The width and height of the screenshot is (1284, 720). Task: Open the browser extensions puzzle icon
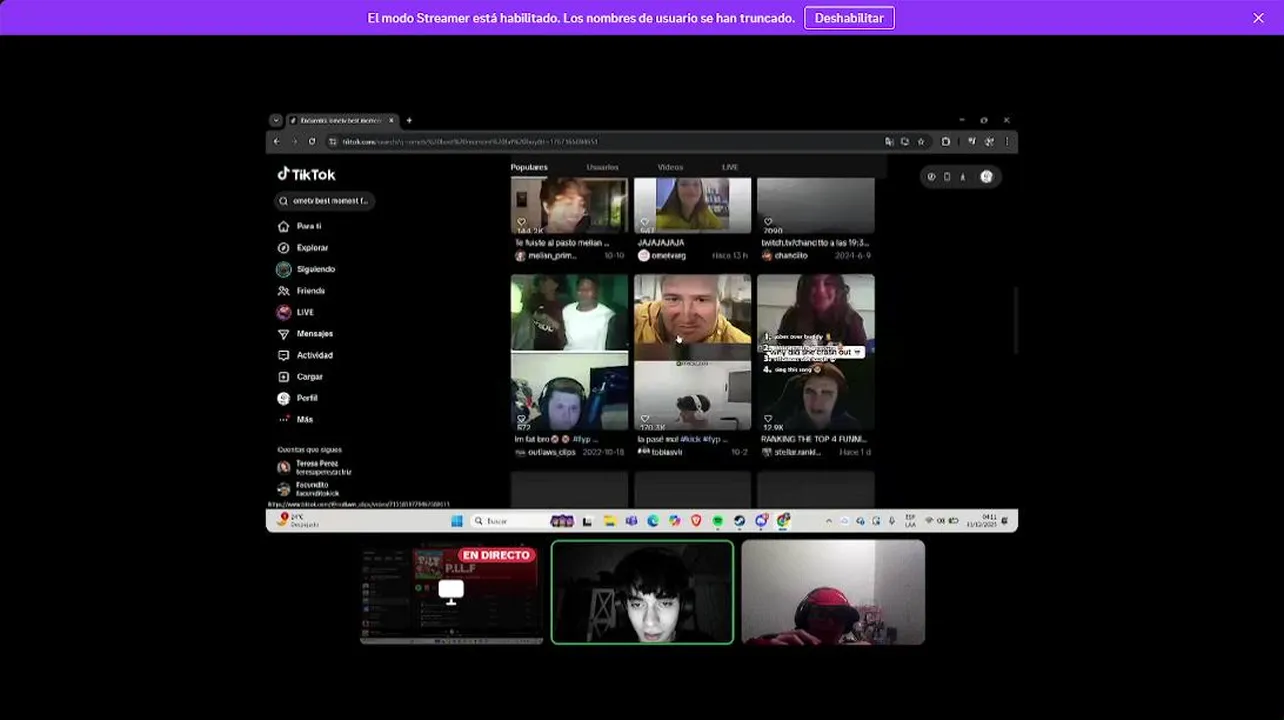[946, 142]
